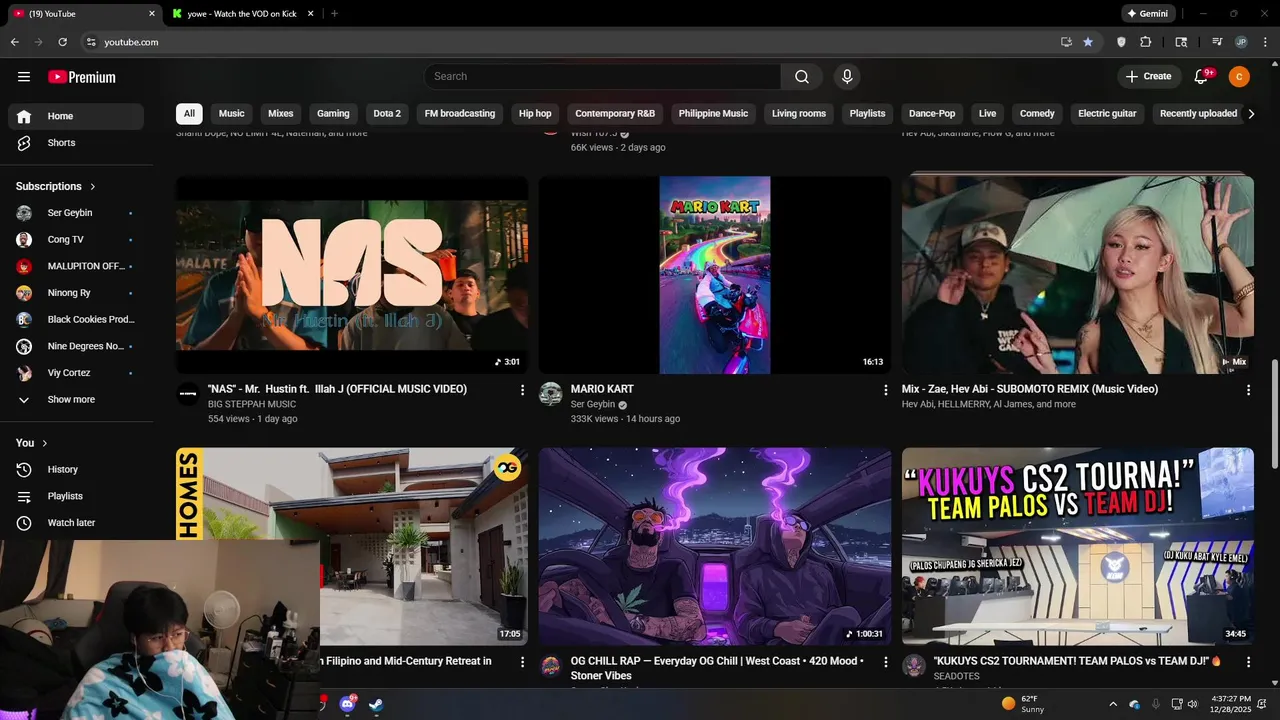Select the Gaming filter chip
This screenshot has height=720, width=1280.
pyautogui.click(x=333, y=114)
